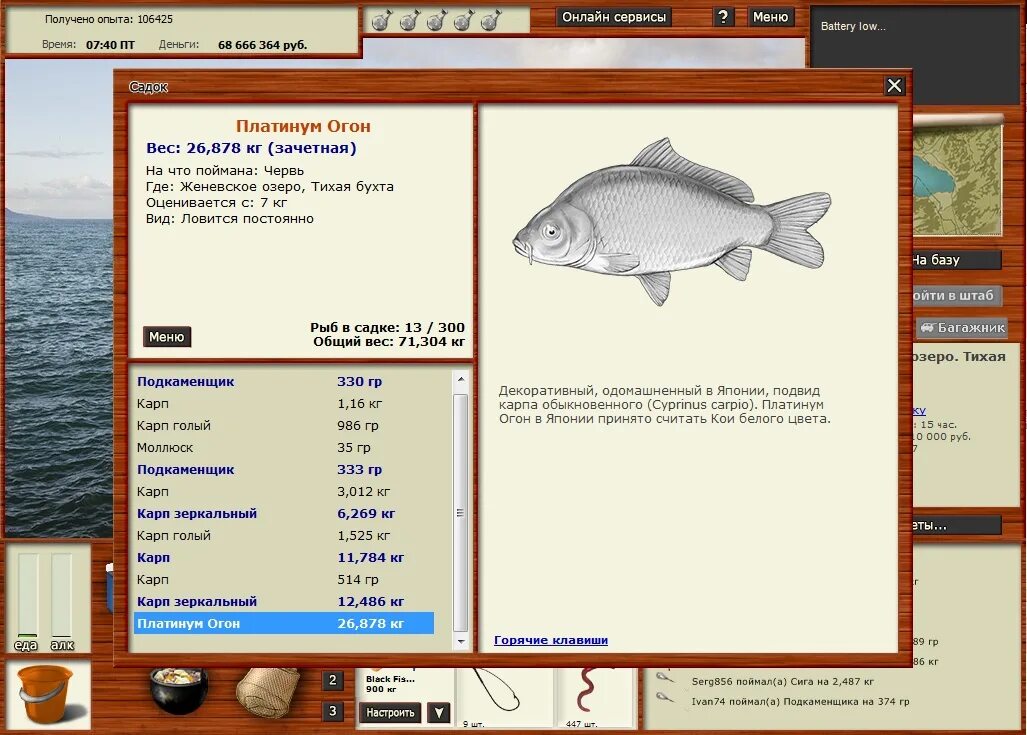Click the еда food level bar
This screenshot has height=735, width=1027.
(x=28, y=595)
